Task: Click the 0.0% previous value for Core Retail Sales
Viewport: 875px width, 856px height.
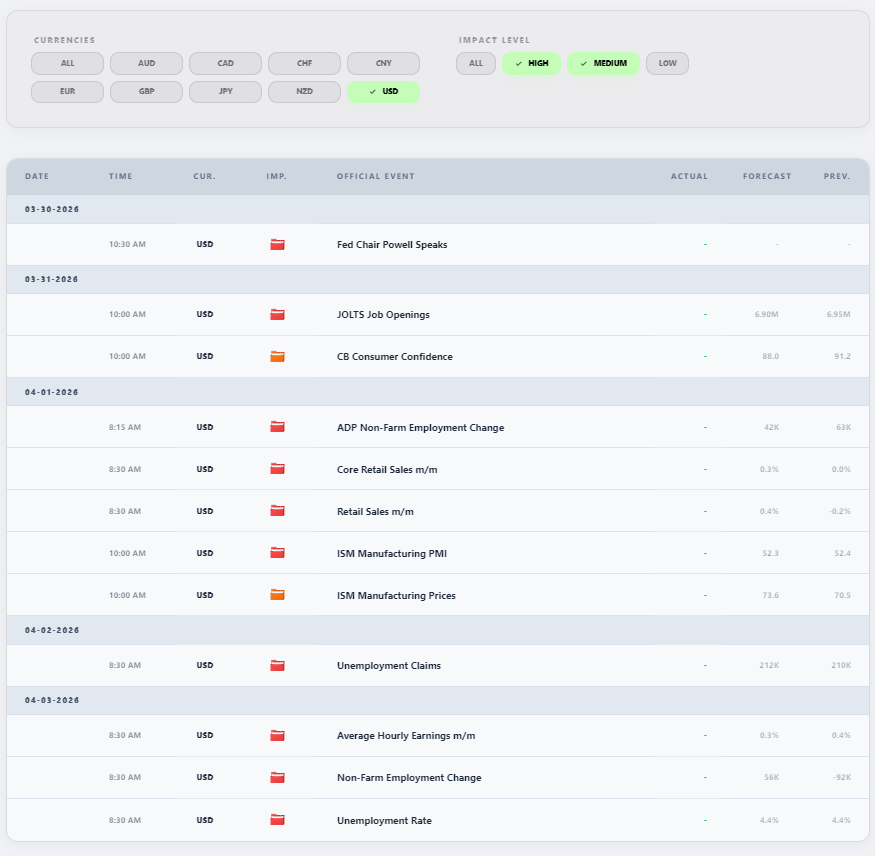Action: (x=841, y=469)
